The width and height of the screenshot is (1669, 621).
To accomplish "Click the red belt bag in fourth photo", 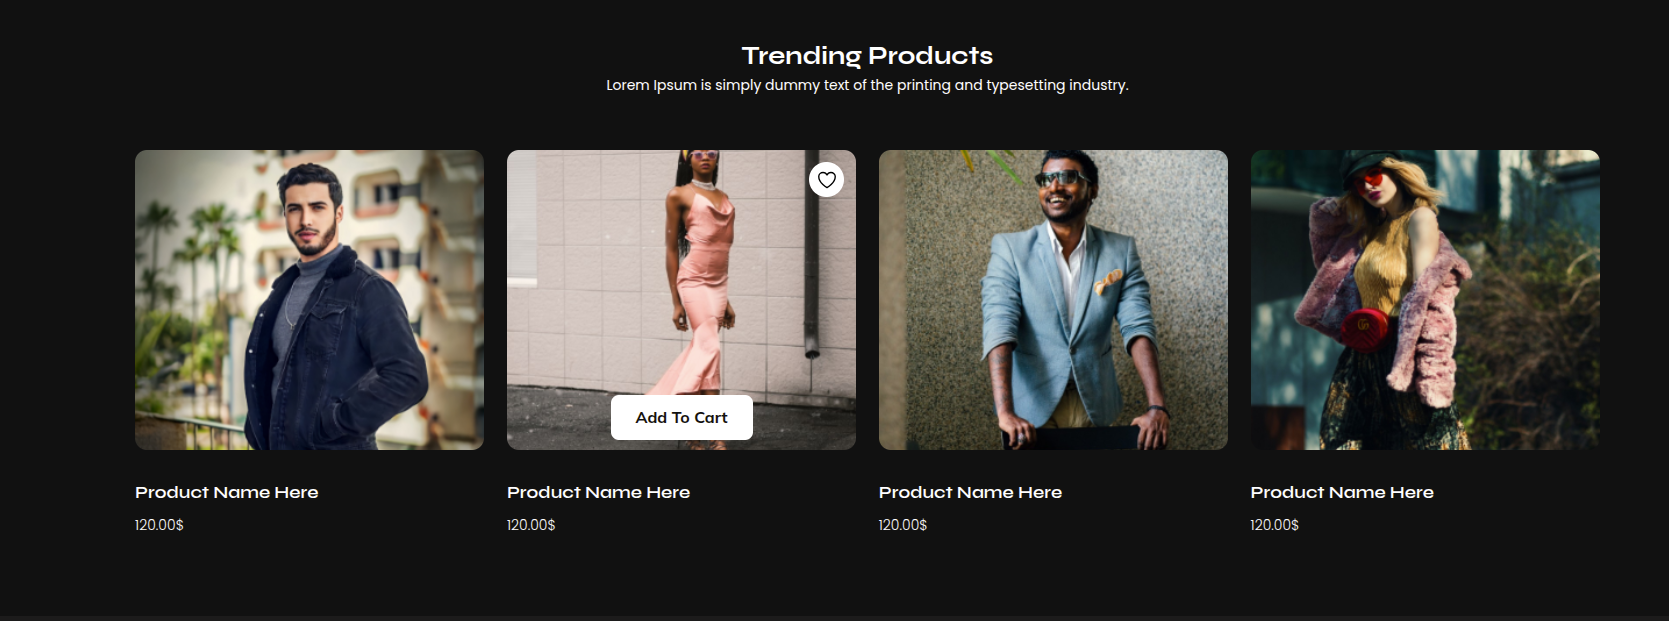I will click(x=1365, y=326).
